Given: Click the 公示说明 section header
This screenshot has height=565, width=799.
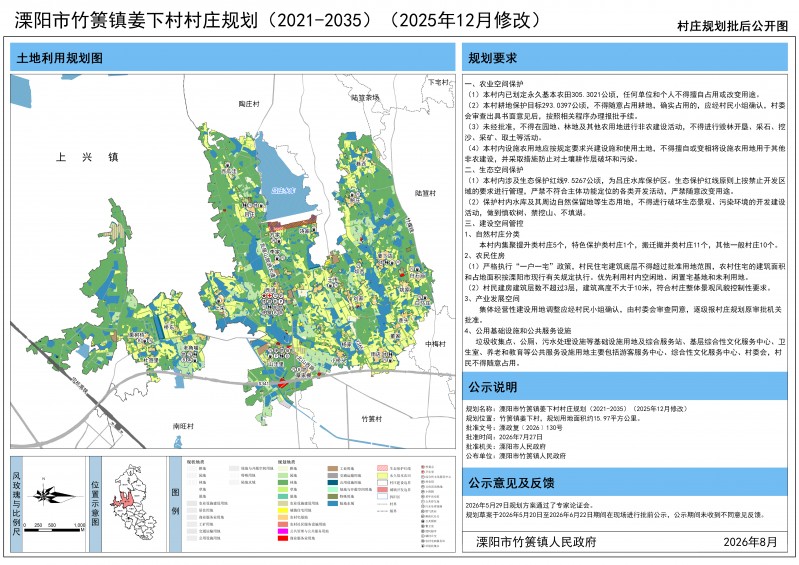Looking at the screenshot, I should (x=492, y=387).
